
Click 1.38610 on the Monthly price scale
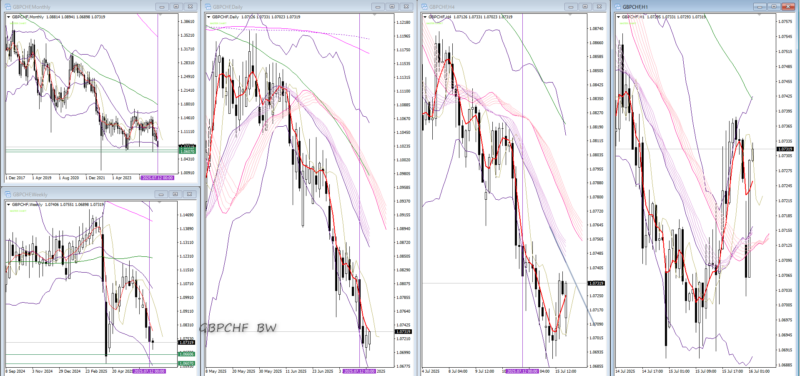[x=187, y=21]
